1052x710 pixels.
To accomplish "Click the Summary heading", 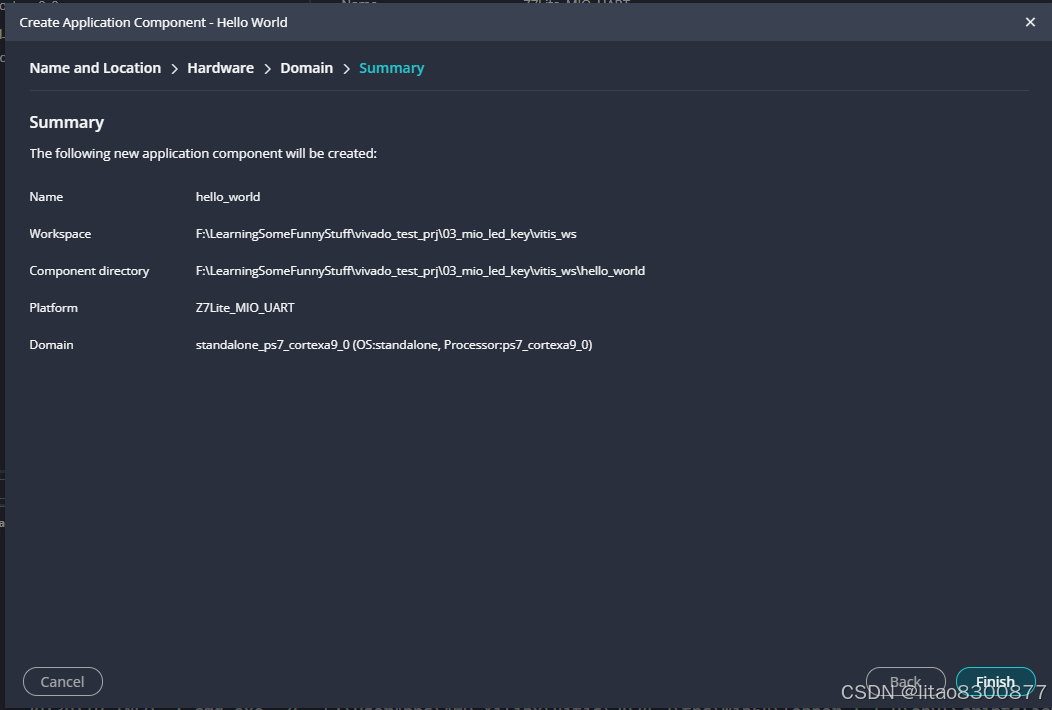I will coord(66,122).
